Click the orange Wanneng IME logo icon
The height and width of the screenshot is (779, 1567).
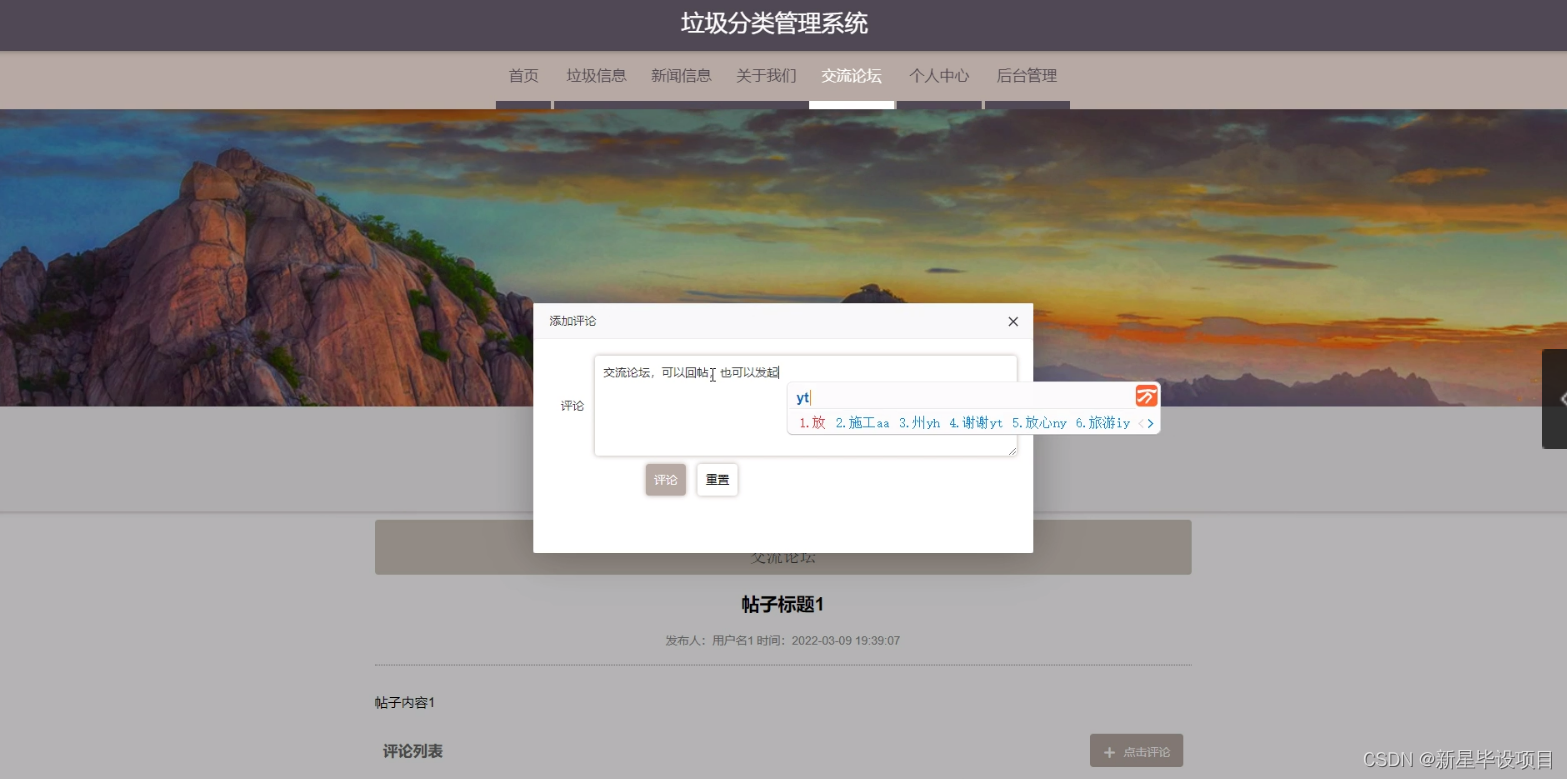pyautogui.click(x=1145, y=396)
